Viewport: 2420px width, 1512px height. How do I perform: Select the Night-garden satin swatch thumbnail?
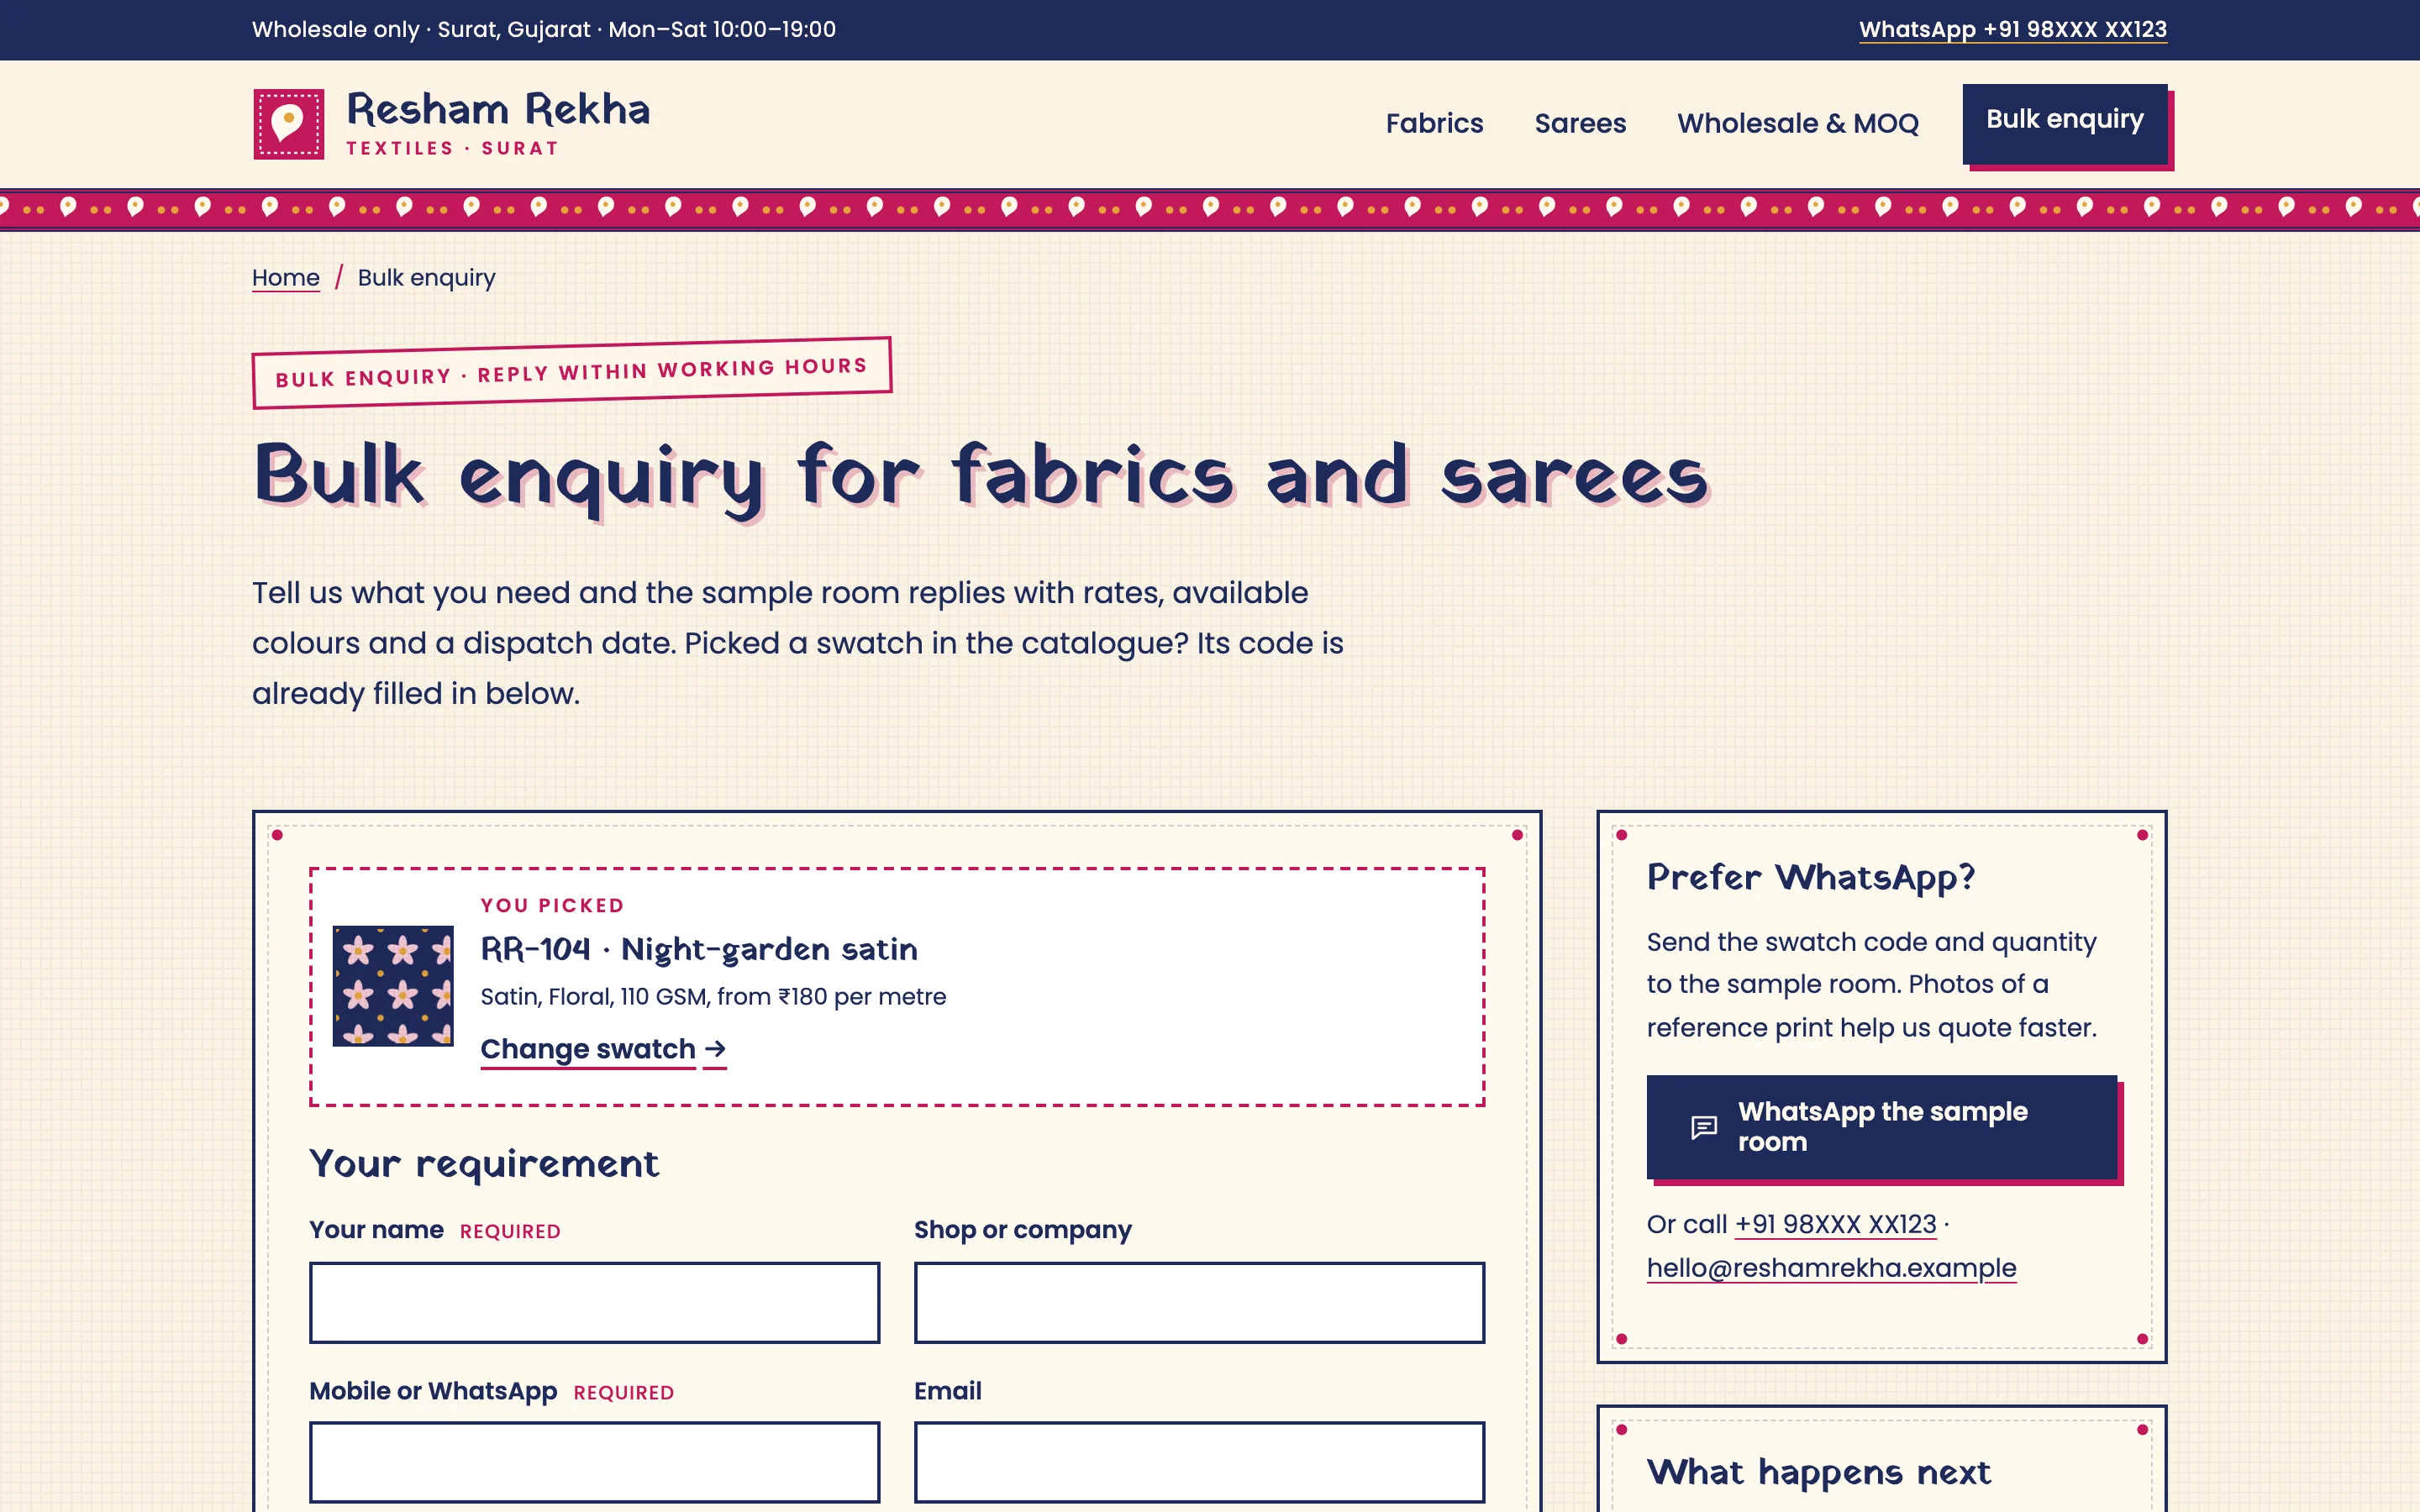[393, 986]
